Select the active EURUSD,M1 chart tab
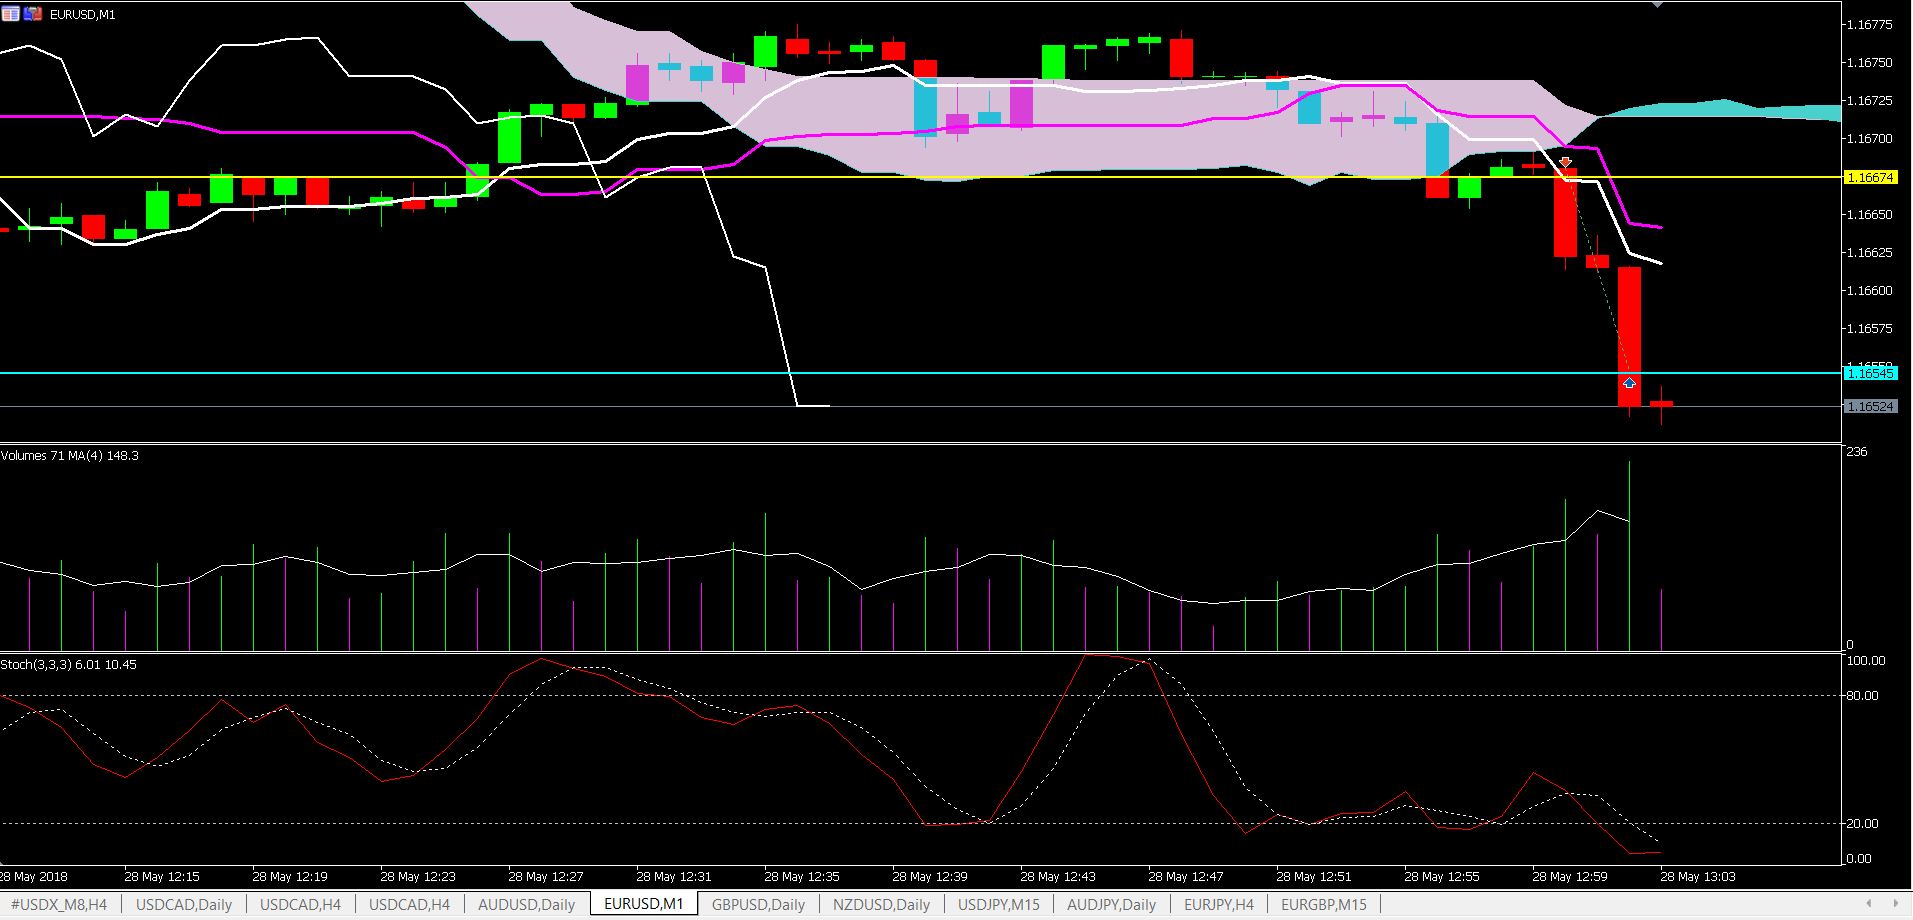This screenshot has width=1913, height=920. [x=644, y=904]
